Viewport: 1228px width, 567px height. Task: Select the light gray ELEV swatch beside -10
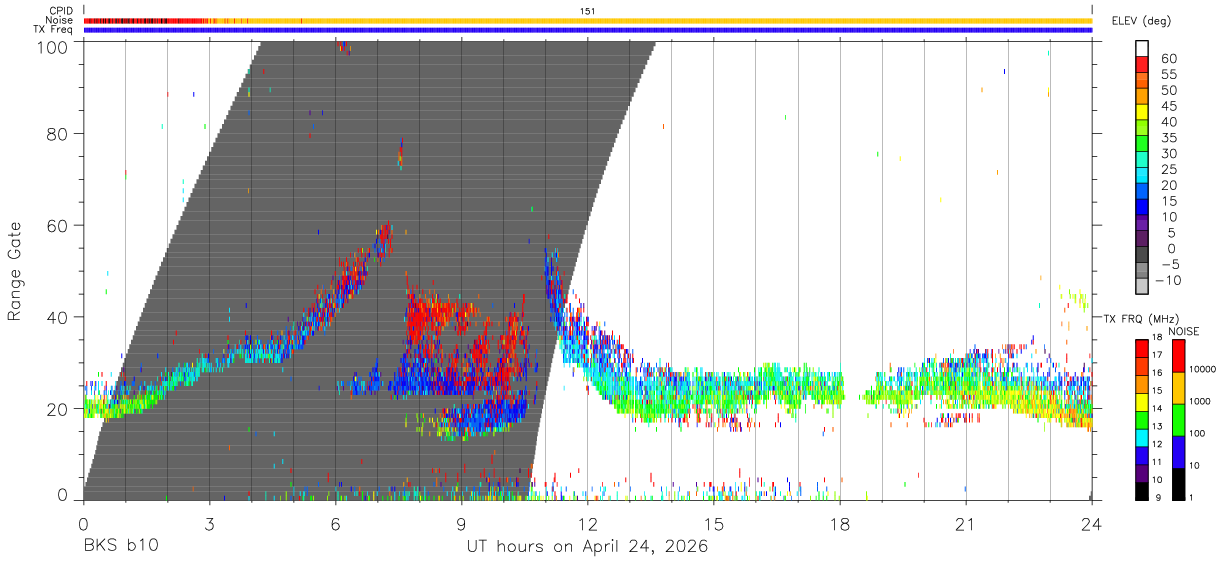tap(1142, 288)
